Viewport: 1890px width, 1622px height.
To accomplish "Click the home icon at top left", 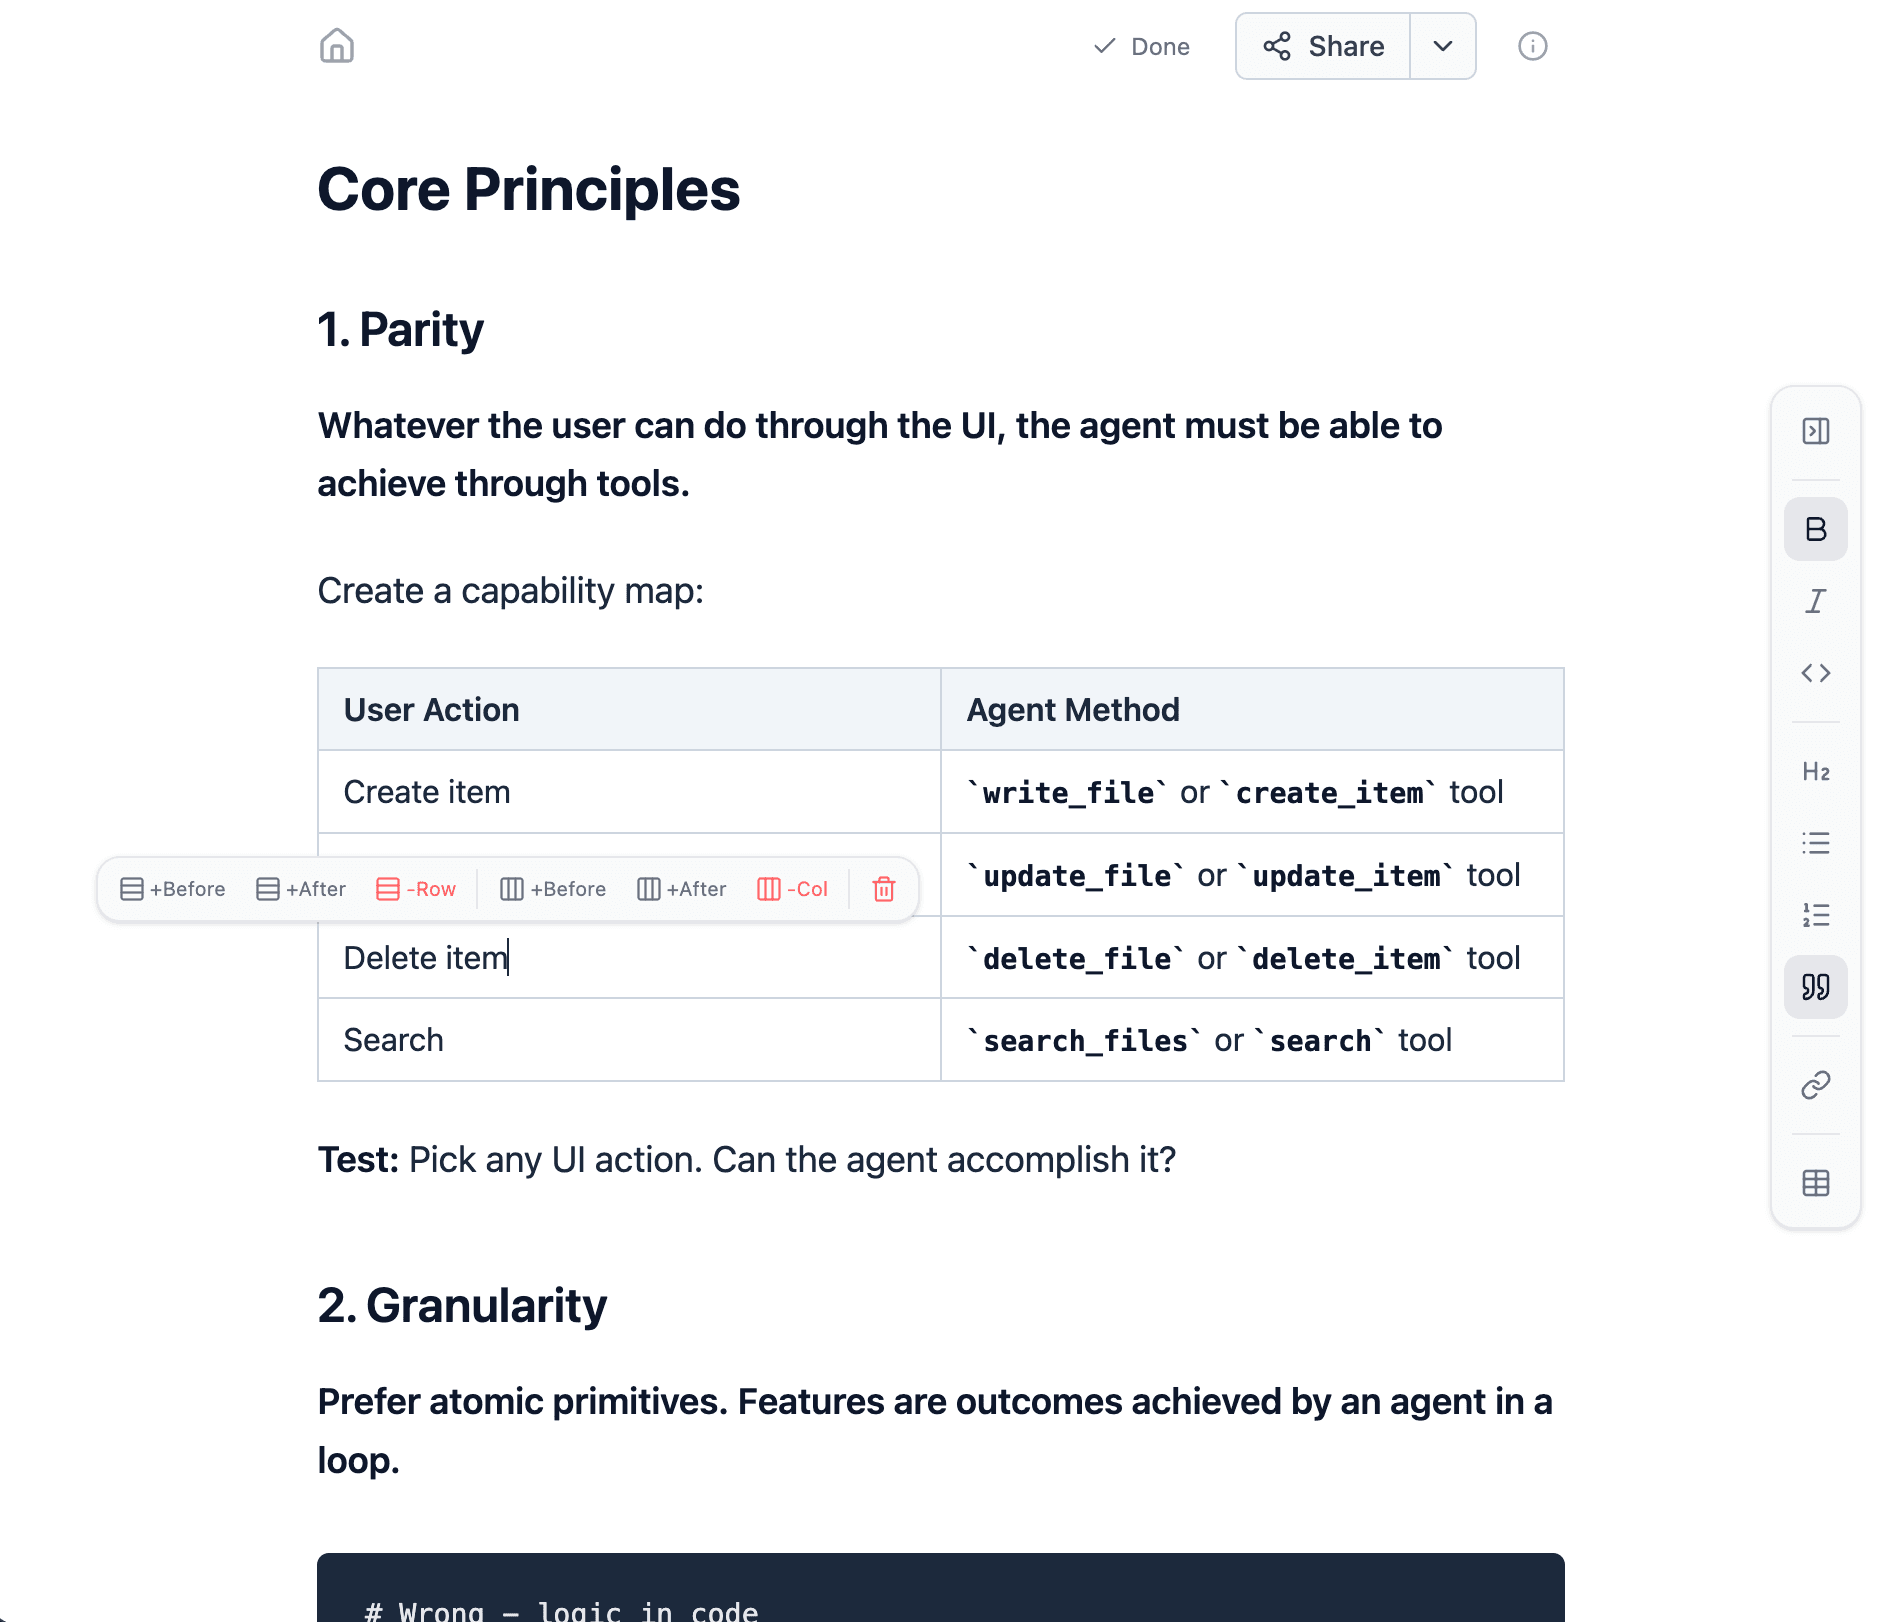I will point(337,46).
